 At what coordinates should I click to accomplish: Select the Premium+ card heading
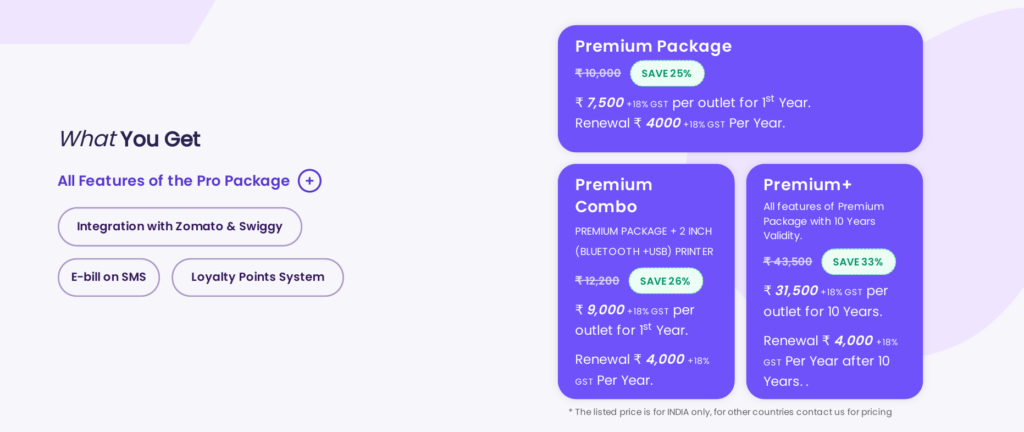pyautogui.click(x=807, y=184)
